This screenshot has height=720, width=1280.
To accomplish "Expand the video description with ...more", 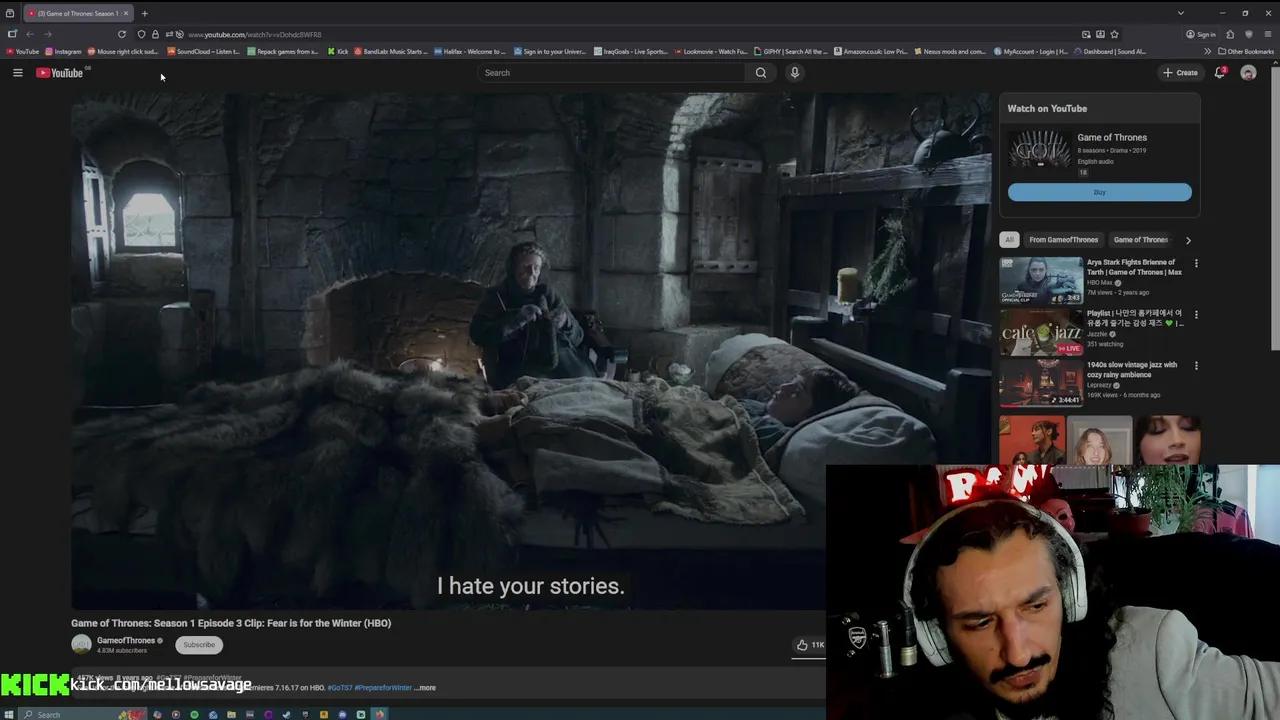I will [x=425, y=688].
